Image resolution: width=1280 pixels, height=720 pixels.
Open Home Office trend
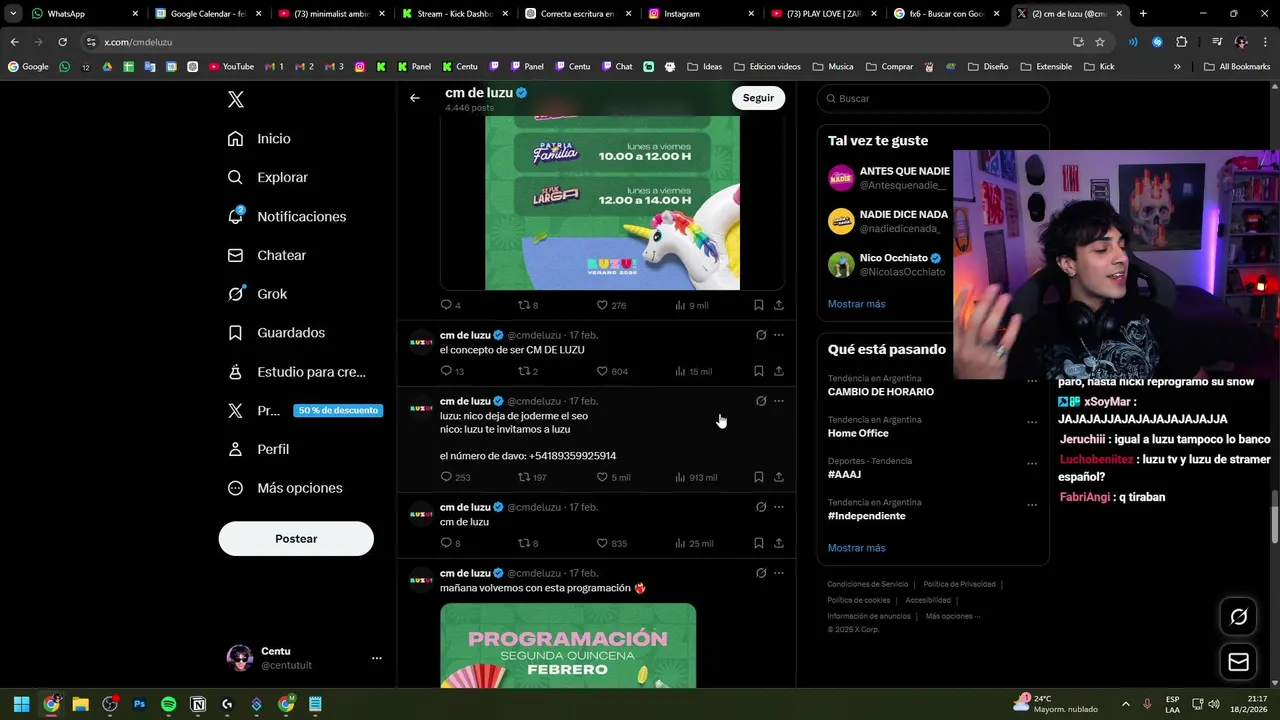tap(858, 433)
